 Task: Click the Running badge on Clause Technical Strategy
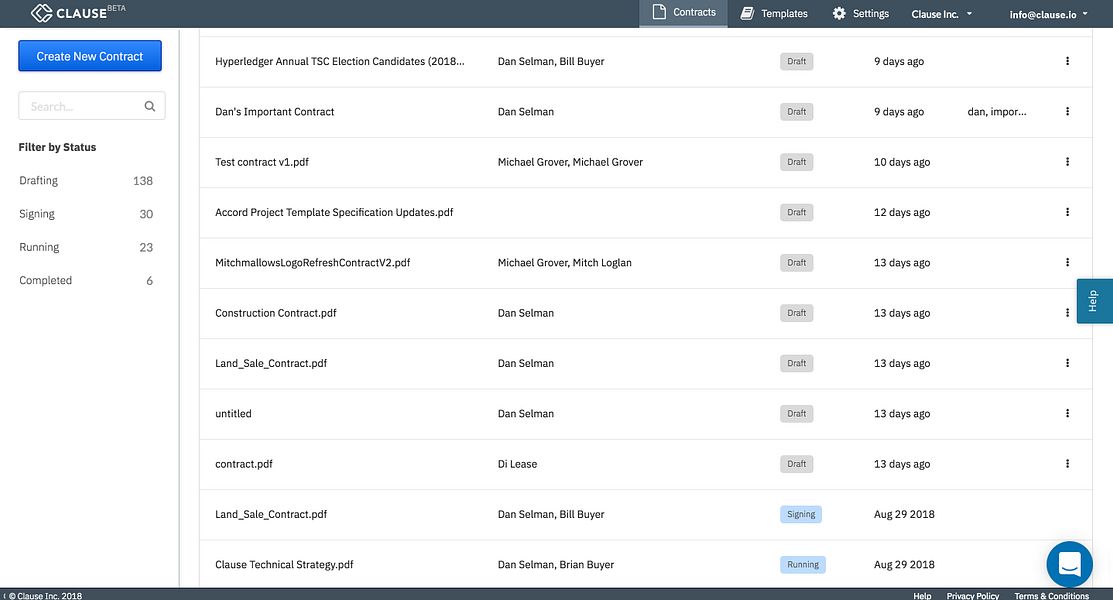pos(803,564)
